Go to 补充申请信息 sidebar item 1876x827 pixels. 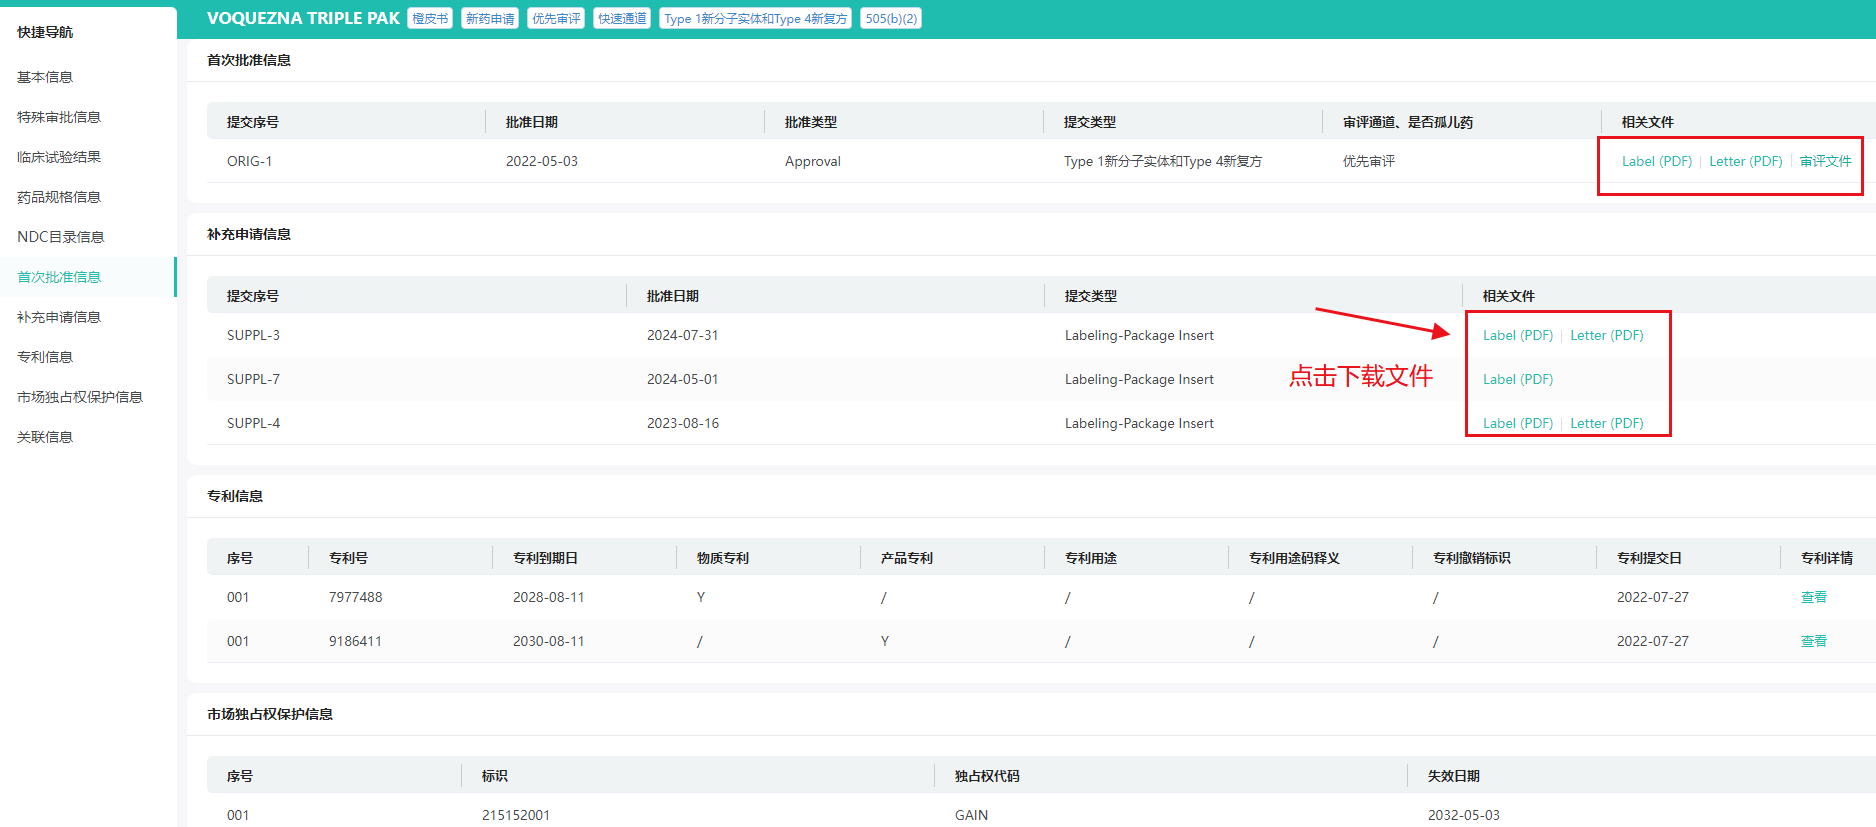coord(59,317)
